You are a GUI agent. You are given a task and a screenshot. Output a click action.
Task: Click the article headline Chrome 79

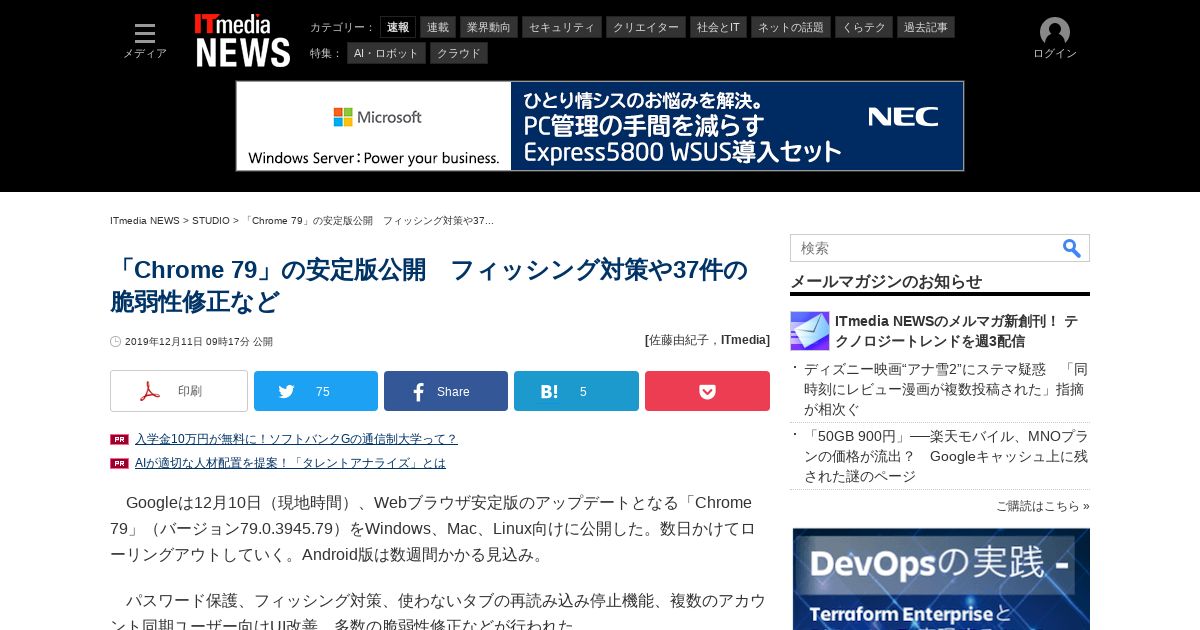pyautogui.click(x=430, y=286)
